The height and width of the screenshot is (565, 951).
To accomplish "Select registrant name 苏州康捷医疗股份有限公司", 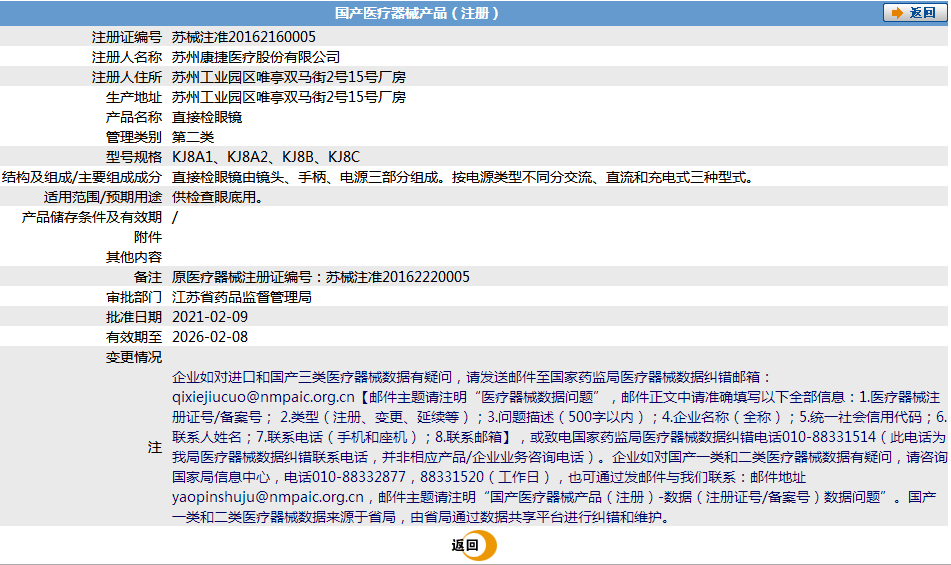I will (256, 57).
